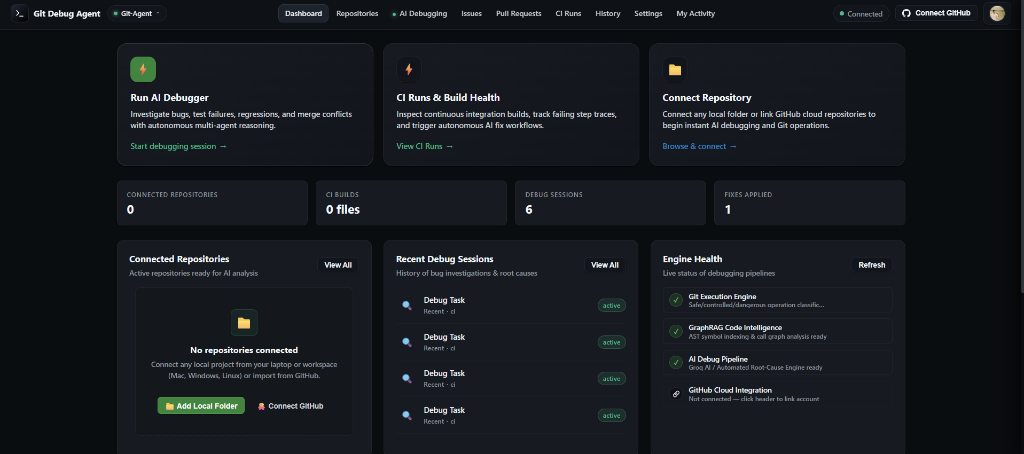Open the user profile avatar
This screenshot has width=1024, height=454.
pyautogui.click(x=997, y=13)
